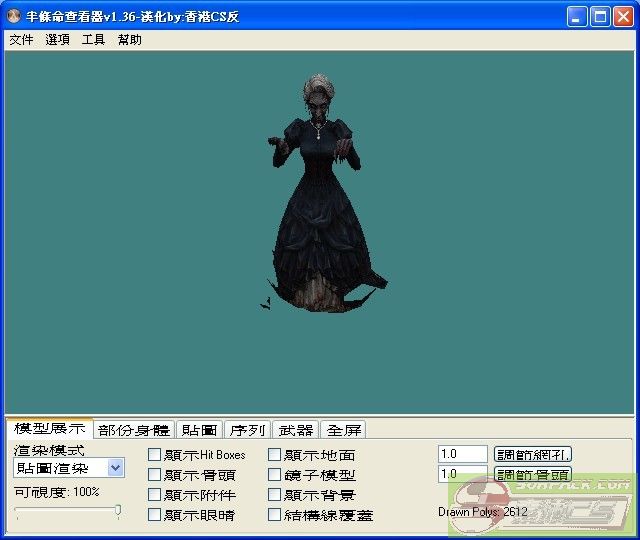The width and height of the screenshot is (640, 540).
Task: Expand the 渲染模式 dropdown
Action: point(116,468)
